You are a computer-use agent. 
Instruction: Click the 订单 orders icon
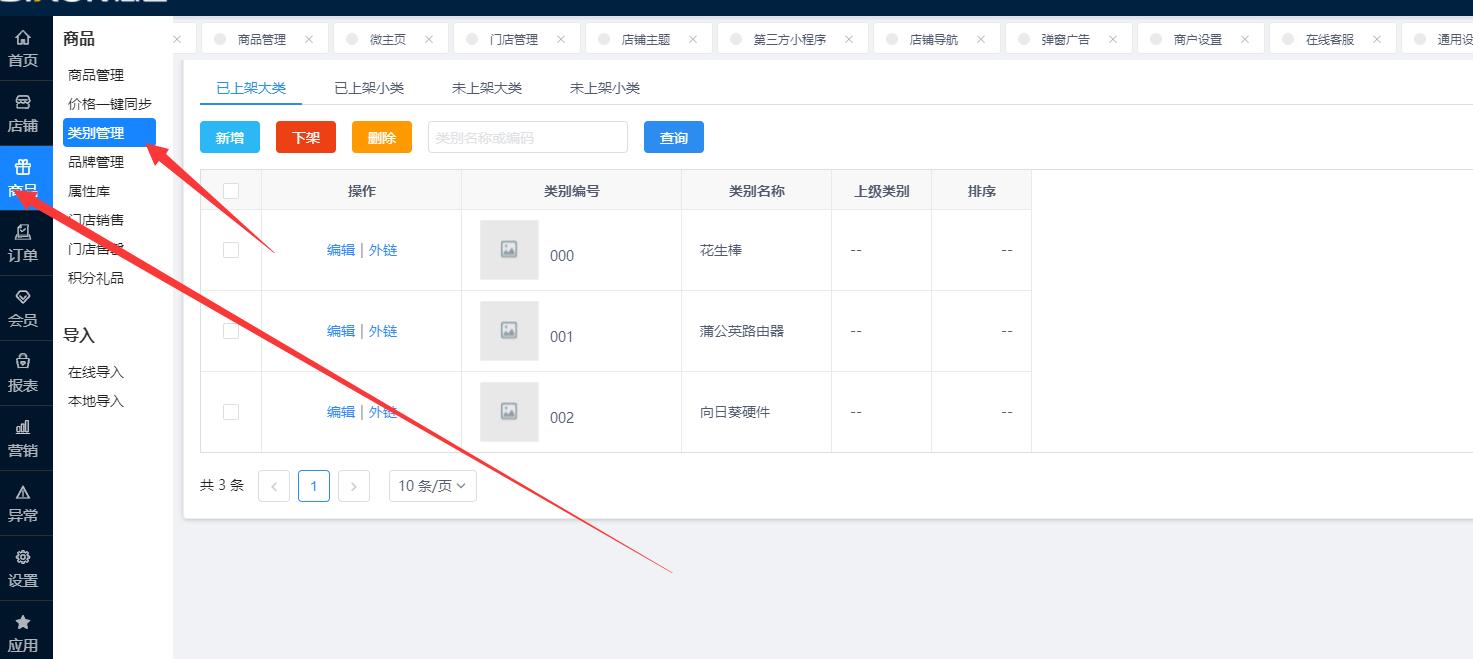[23, 243]
